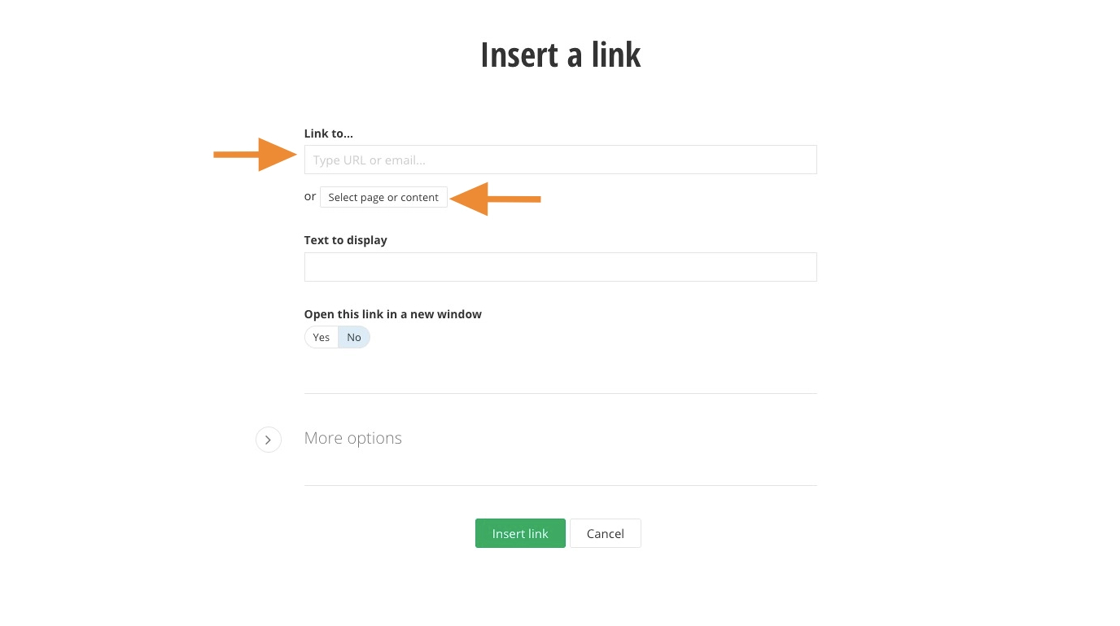Cancel the insert link dialog
Image resolution: width=1120 pixels, height=626 pixels.
pyautogui.click(x=605, y=534)
